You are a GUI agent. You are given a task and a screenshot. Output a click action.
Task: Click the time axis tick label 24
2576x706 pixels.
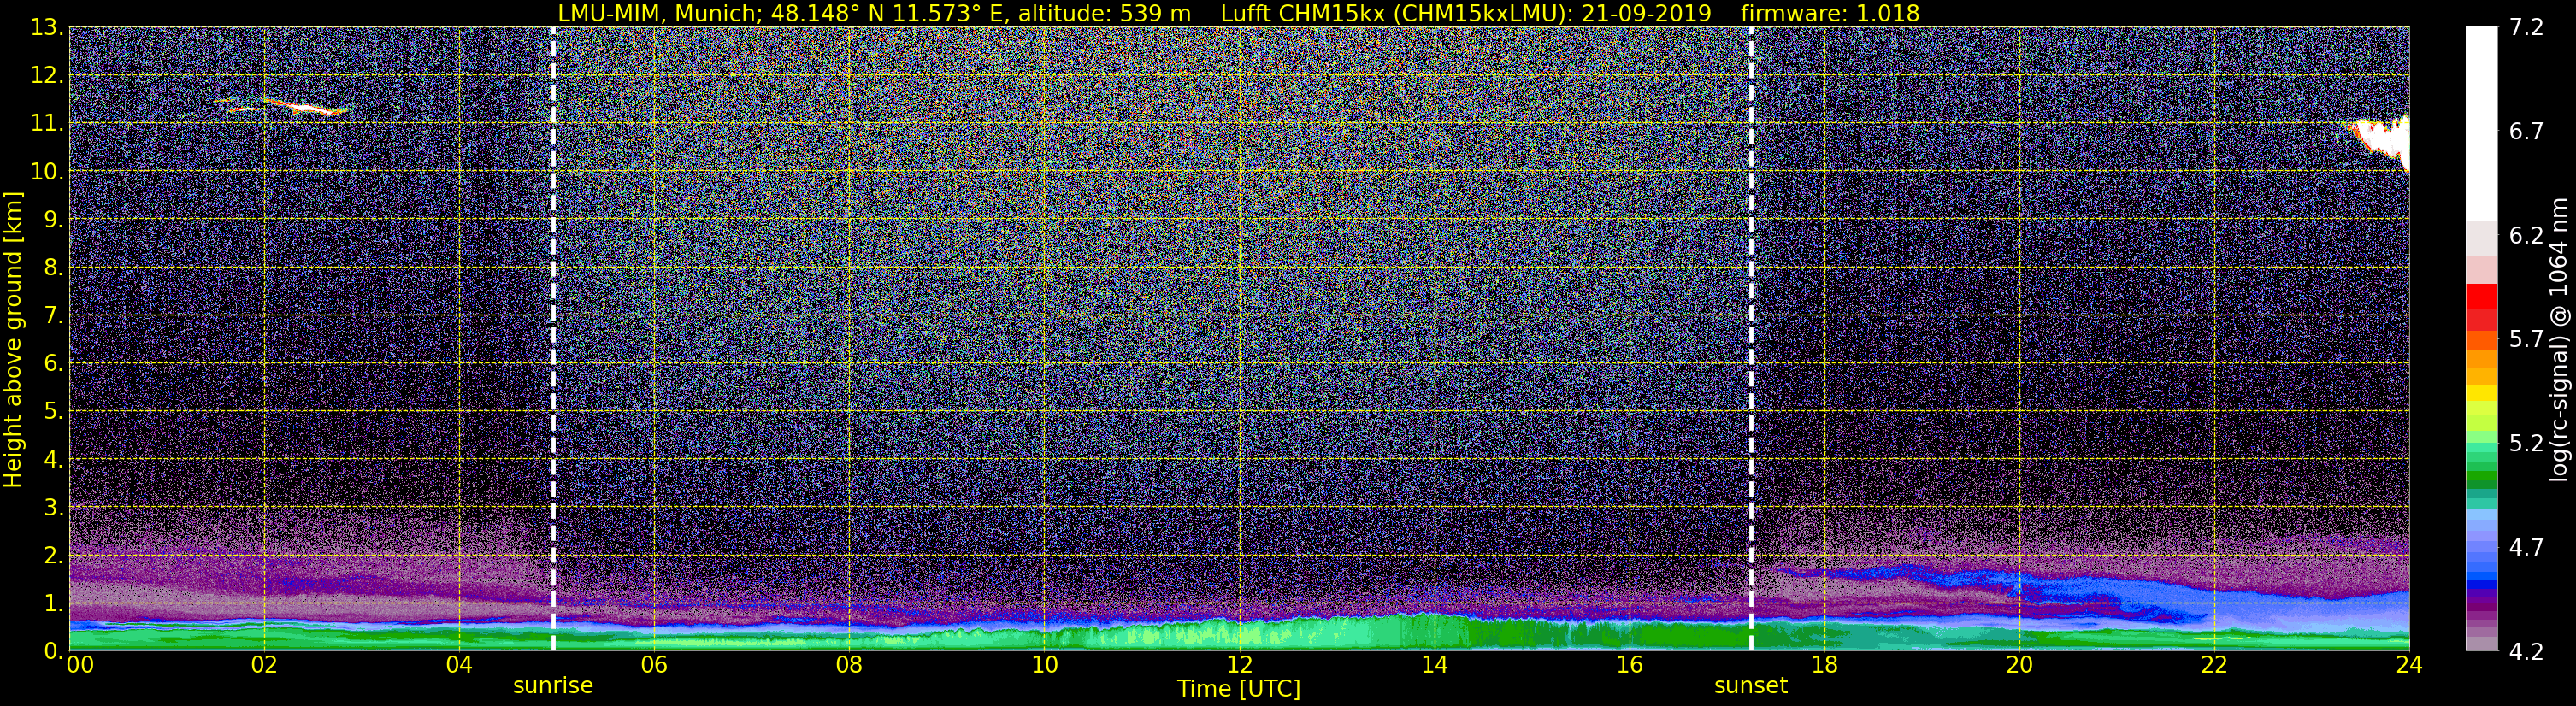click(2409, 665)
